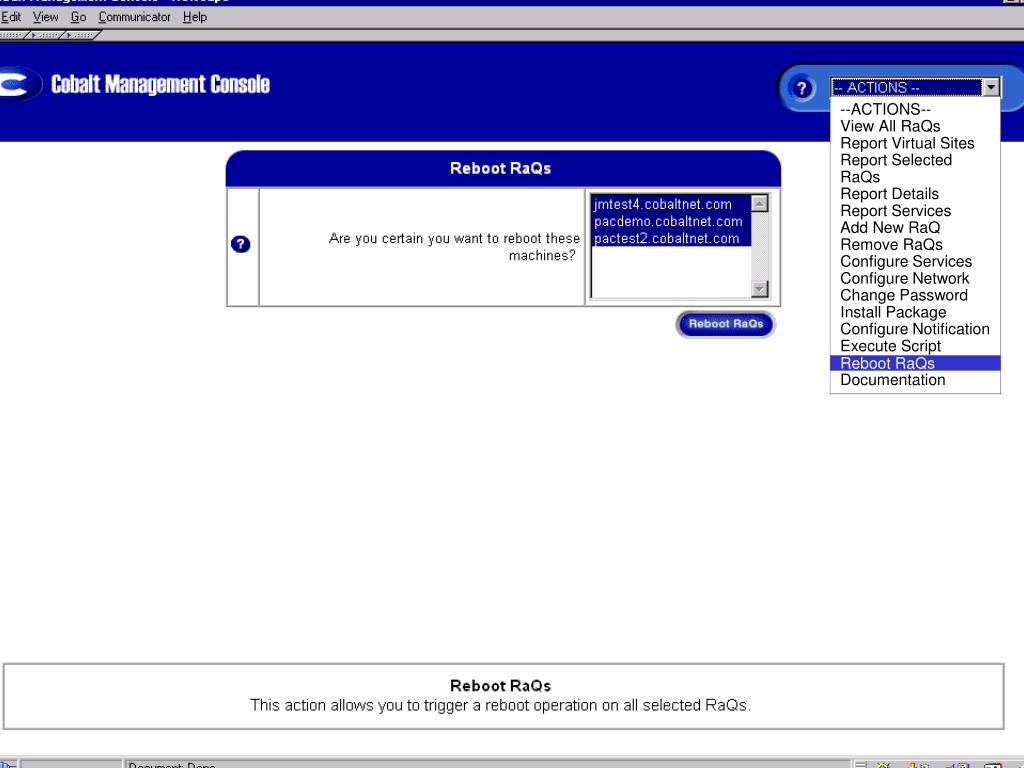1024x768 pixels.
Task: Select Install Package option
Action: pyautogui.click(x=915, y=313)
